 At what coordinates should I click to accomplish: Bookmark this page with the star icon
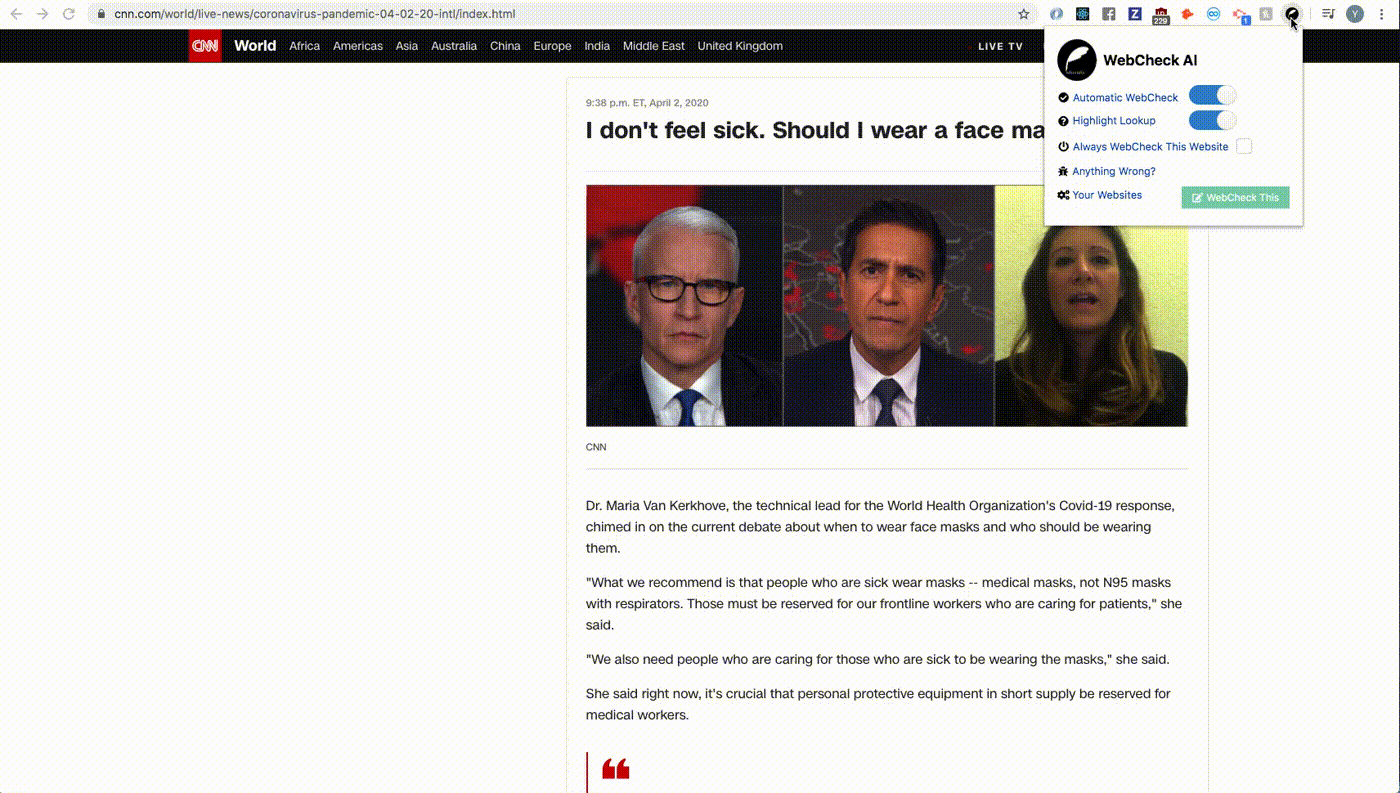click(1024, 14)
